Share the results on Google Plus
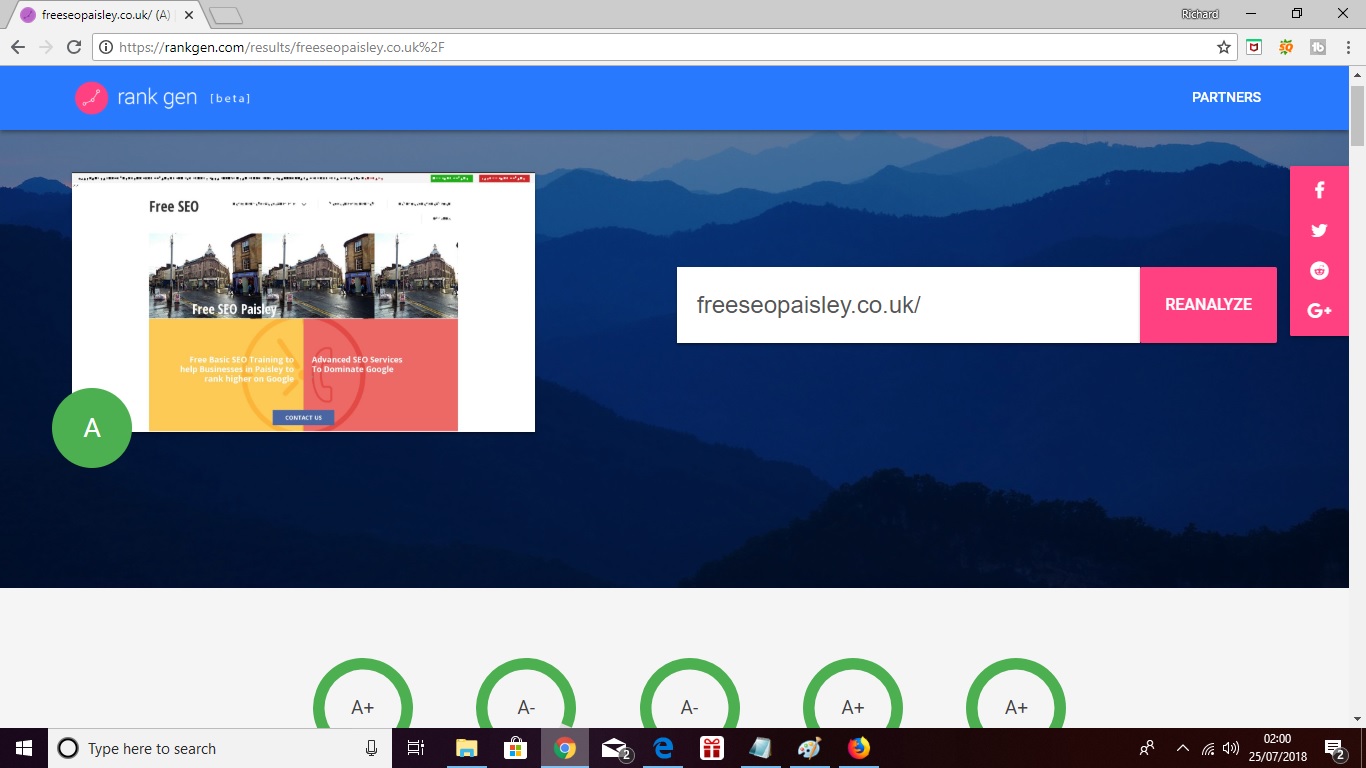This screenshot has width=1366, height=768. point(1319,311)
